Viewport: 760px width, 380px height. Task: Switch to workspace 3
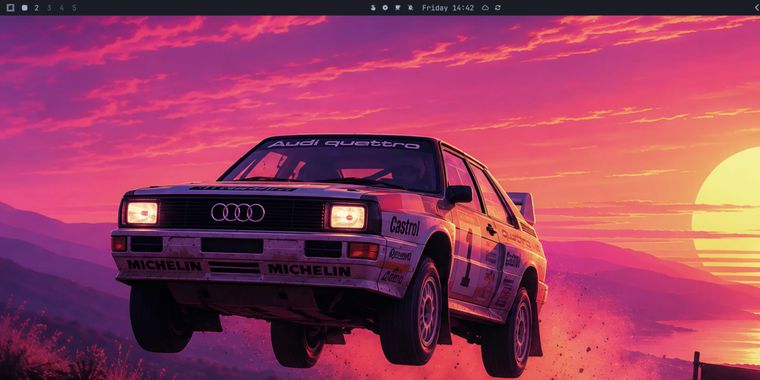tap(49, 8)
